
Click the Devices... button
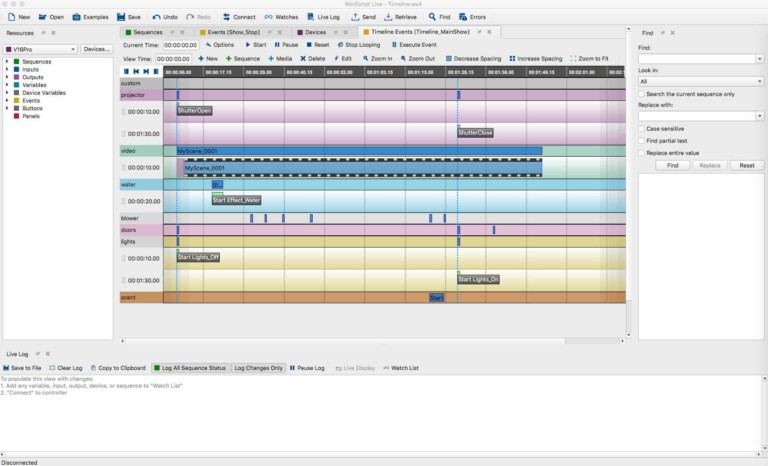click(96, 49)
